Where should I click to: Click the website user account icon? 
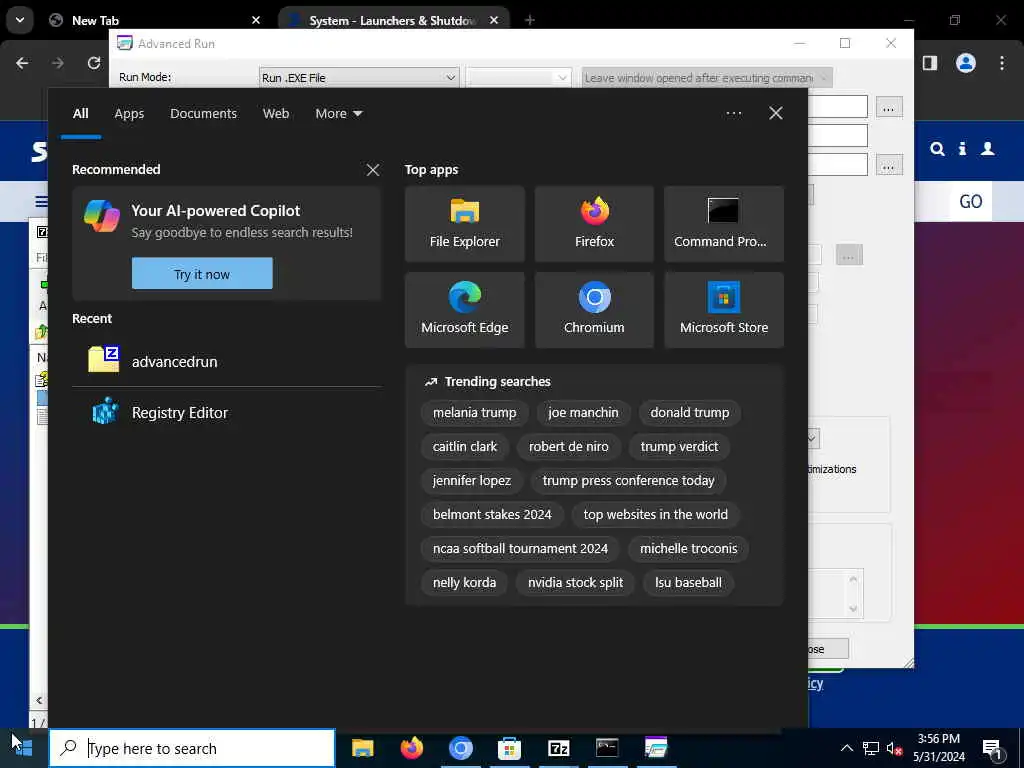click(x=988, y=149)
